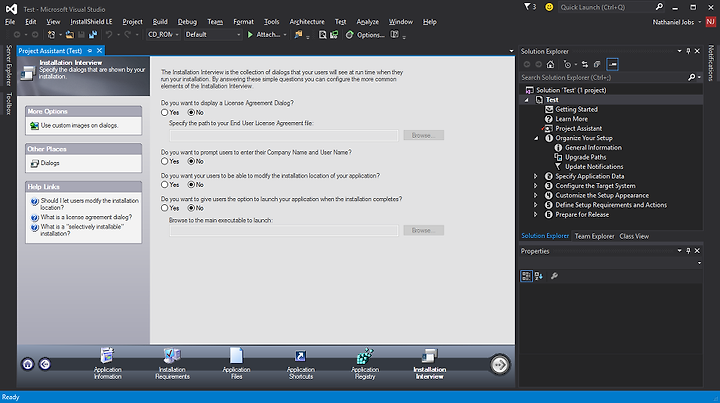720x403 pixels.
Task: Toggle the Preview Selected Items icon
Action: point(613,64)
